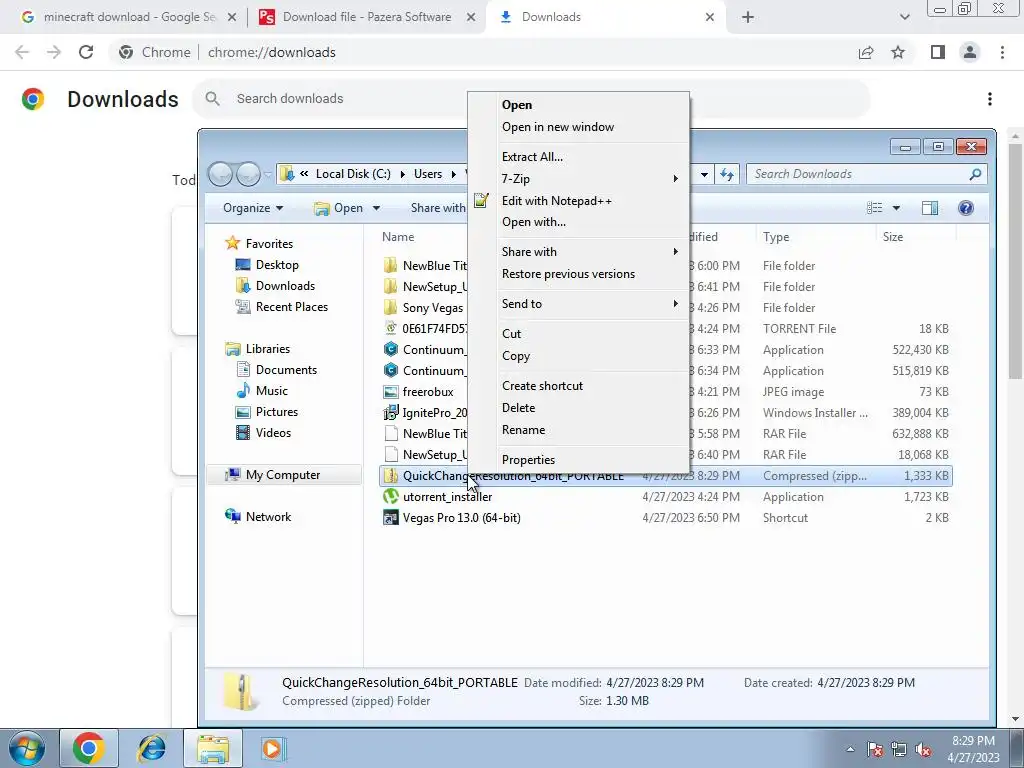Choose Restore previous versions

[568, 274]
